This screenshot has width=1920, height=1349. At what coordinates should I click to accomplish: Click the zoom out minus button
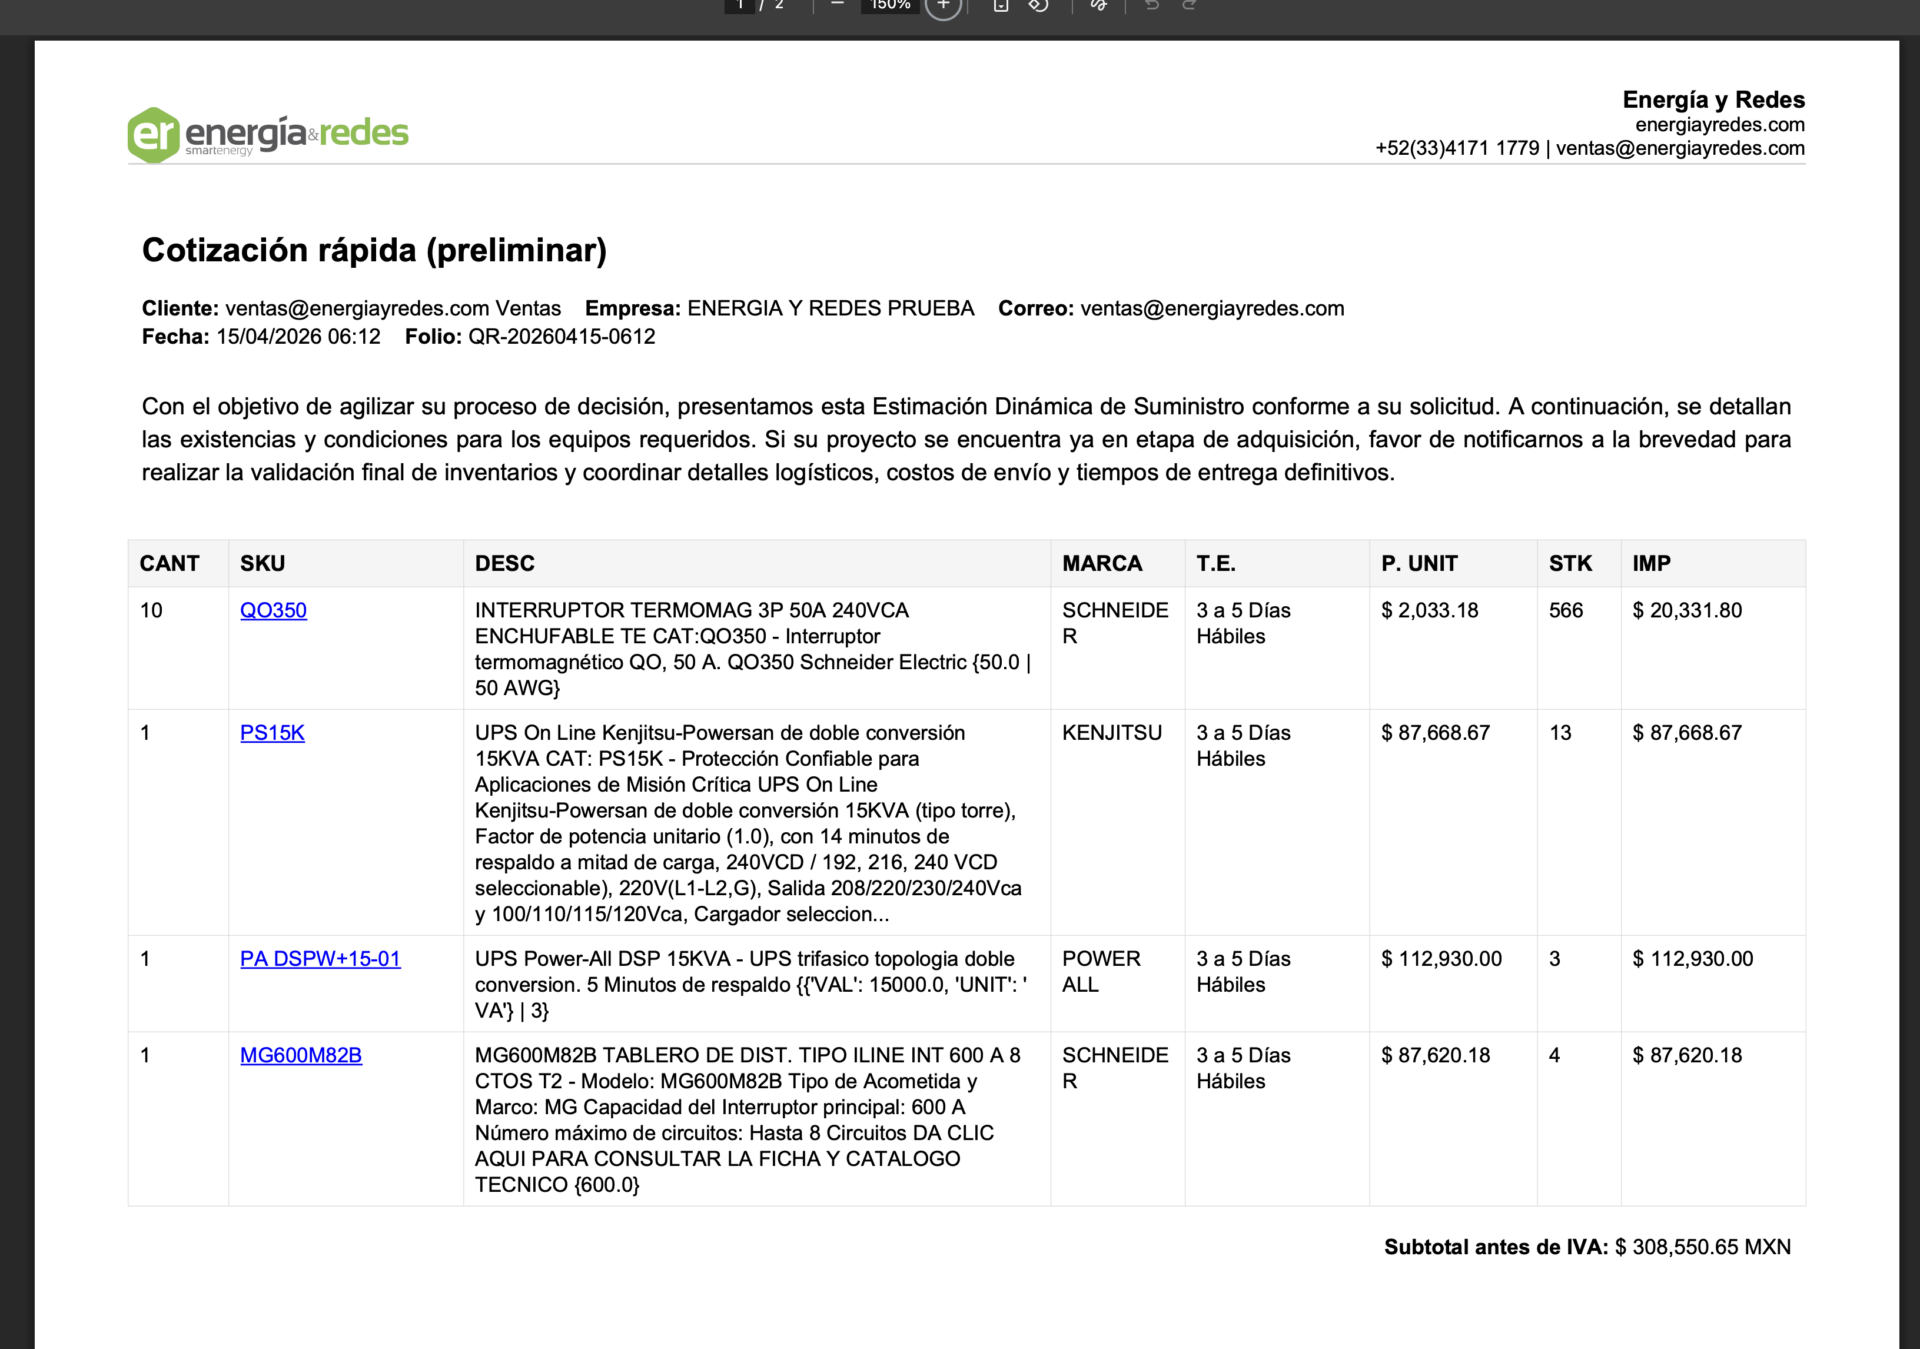pyautogui.click(x=837, y=5)
